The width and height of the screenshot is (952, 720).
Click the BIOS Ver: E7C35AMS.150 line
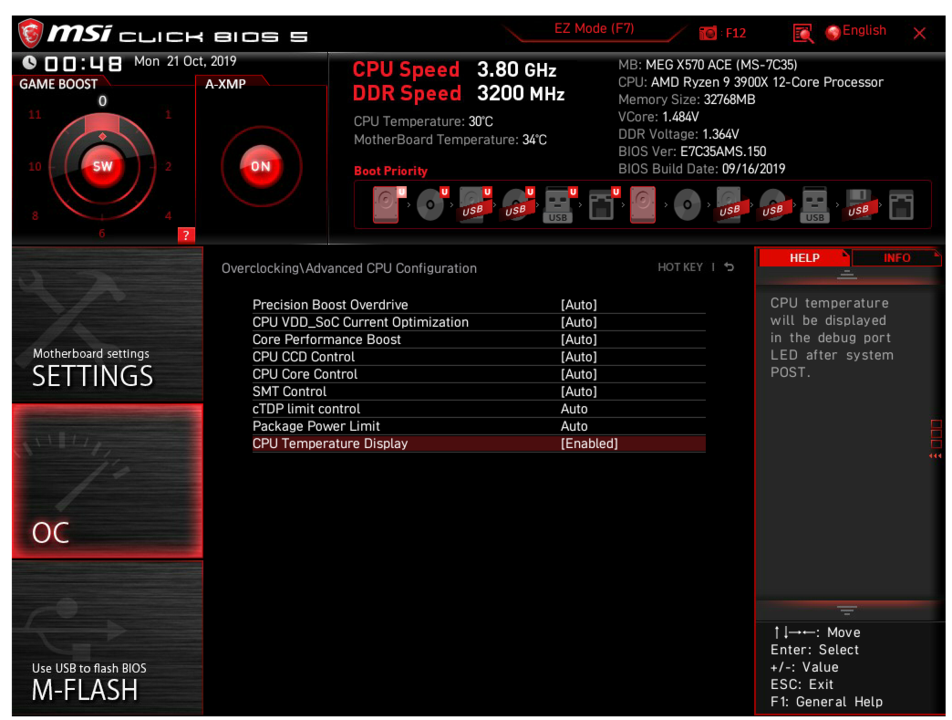(x=692, y=152)
